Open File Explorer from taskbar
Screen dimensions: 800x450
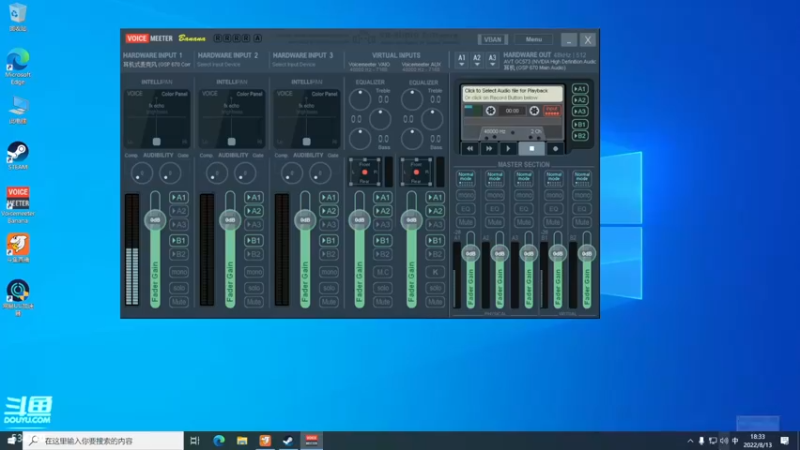click(242, 441)
